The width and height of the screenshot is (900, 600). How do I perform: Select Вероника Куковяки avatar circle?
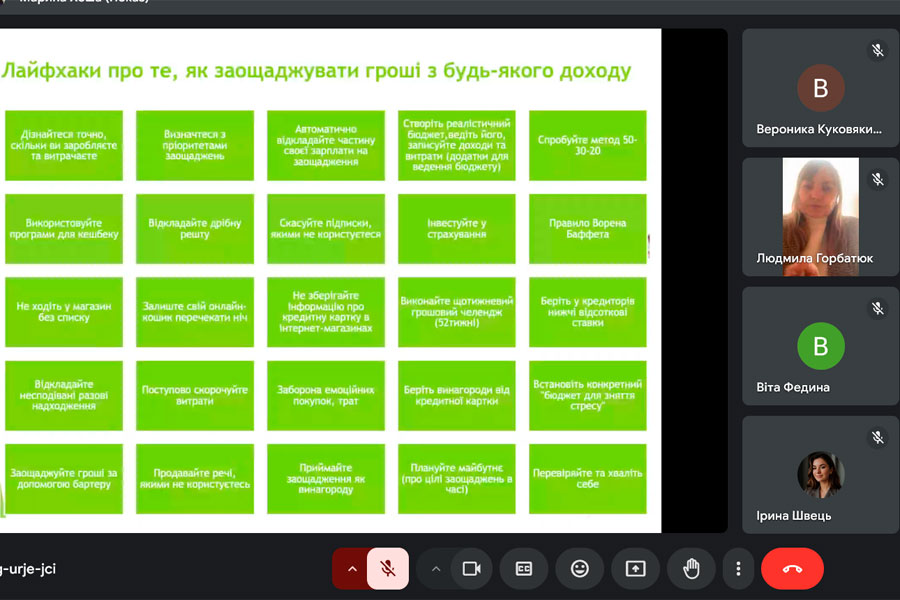pos(821,88)
